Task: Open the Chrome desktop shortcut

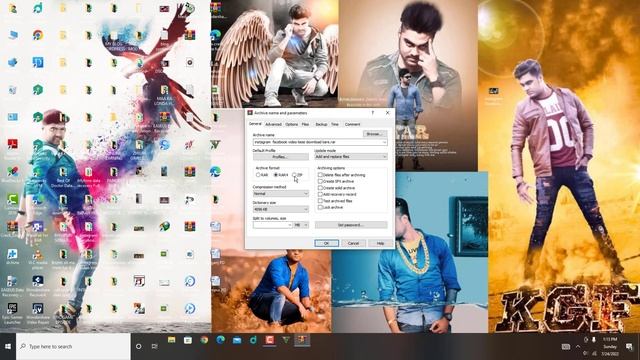Action: pos(38,35)
